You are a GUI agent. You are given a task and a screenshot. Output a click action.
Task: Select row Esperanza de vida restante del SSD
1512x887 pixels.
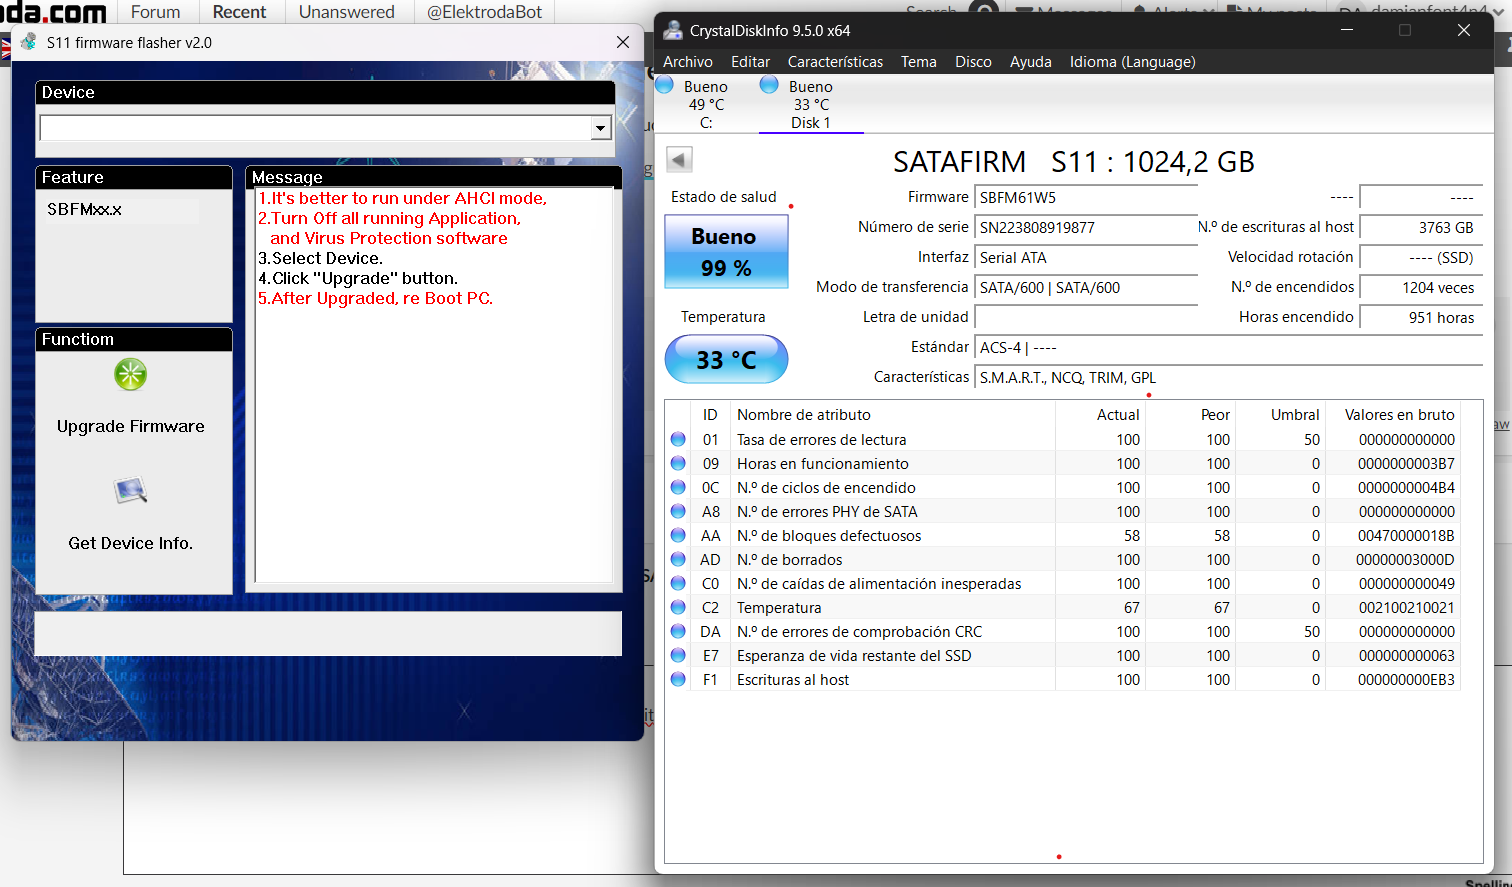(1063, 655)
